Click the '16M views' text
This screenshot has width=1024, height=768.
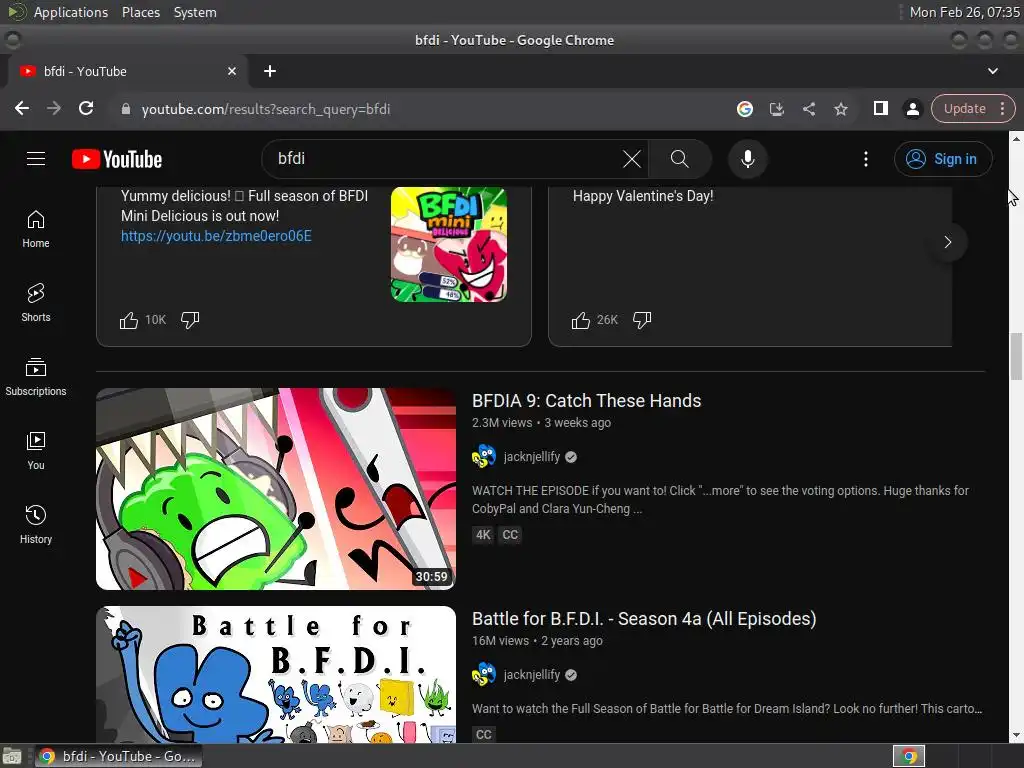[500, 641]
